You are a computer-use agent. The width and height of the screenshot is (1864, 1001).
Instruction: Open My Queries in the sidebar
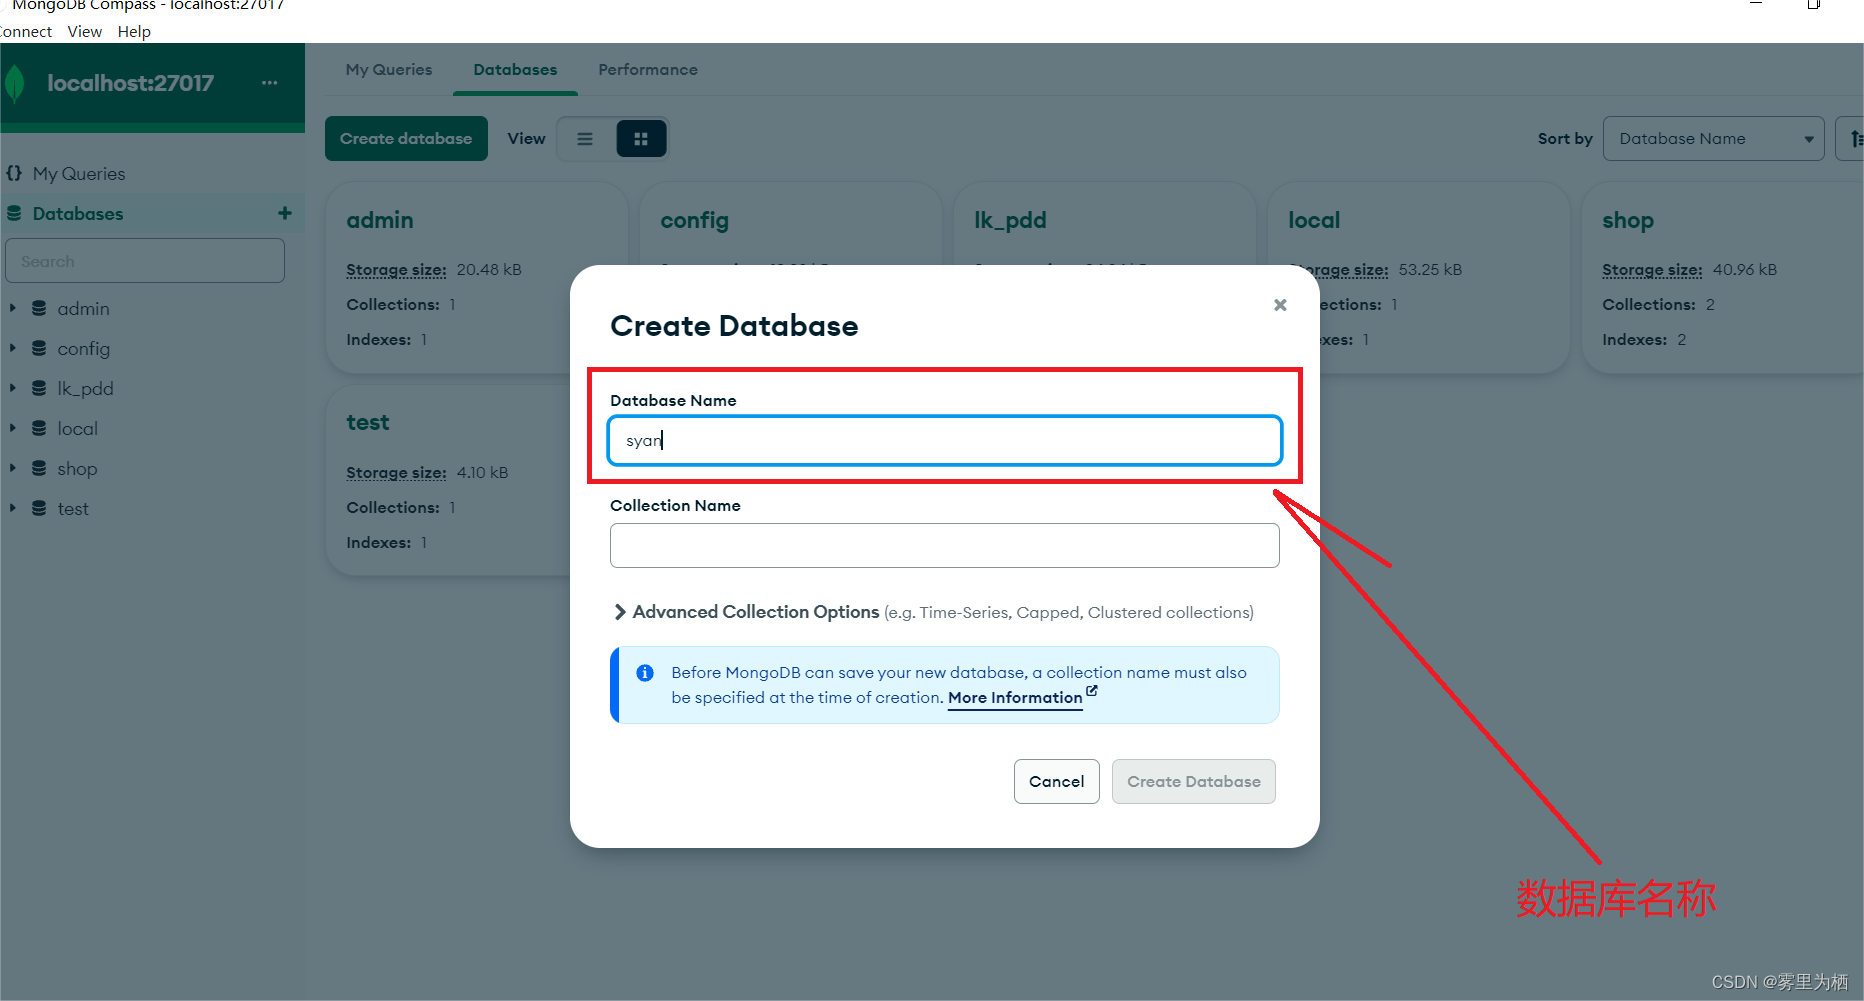(79, 174)
